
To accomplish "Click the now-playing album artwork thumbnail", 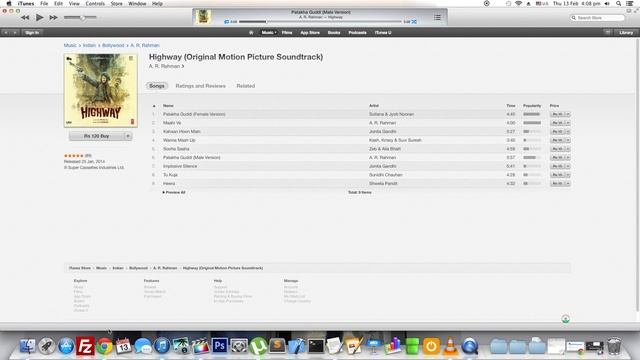I will coord(203,17).
